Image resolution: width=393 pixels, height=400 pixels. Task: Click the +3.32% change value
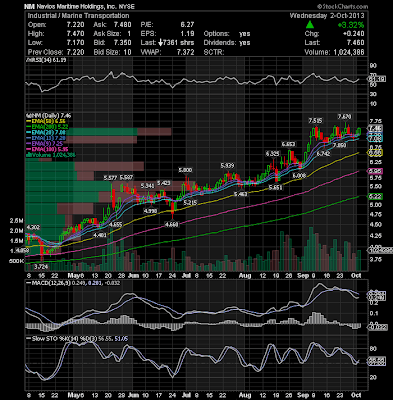point(351,25)
